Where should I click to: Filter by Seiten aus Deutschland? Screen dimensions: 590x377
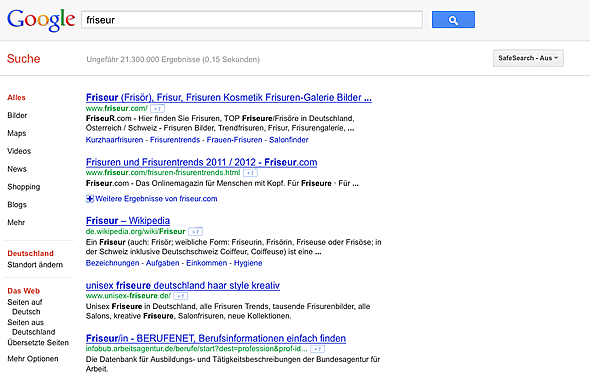pos(31,327)
